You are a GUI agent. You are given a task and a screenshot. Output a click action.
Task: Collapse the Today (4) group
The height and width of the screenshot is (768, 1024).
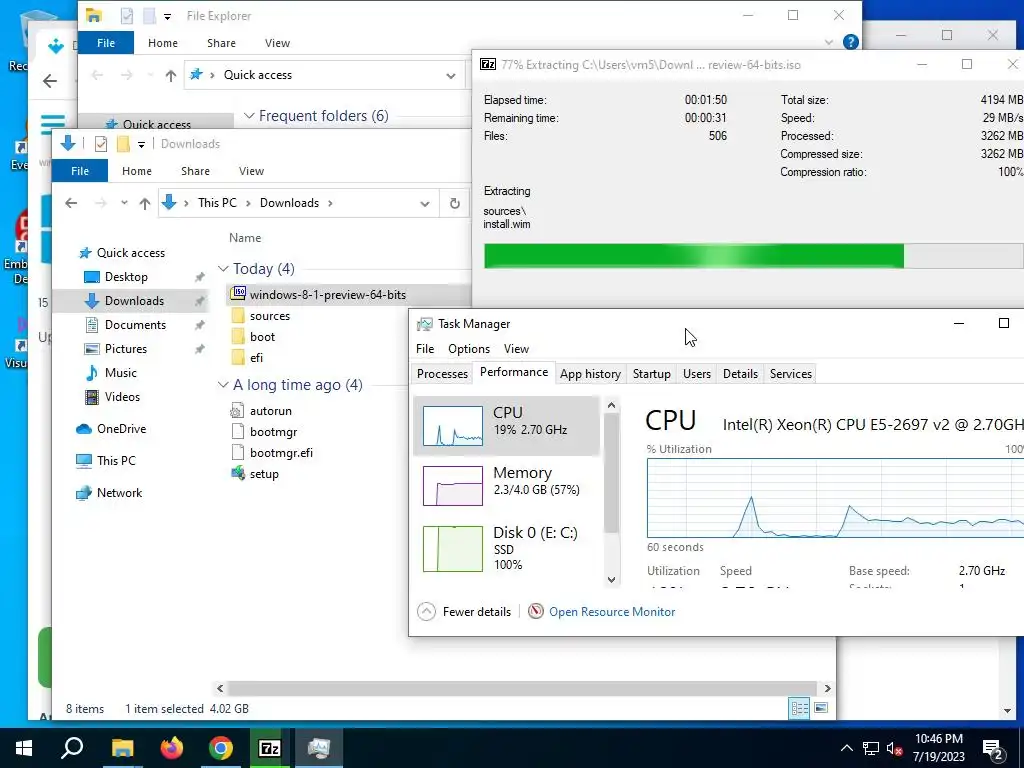223,268
